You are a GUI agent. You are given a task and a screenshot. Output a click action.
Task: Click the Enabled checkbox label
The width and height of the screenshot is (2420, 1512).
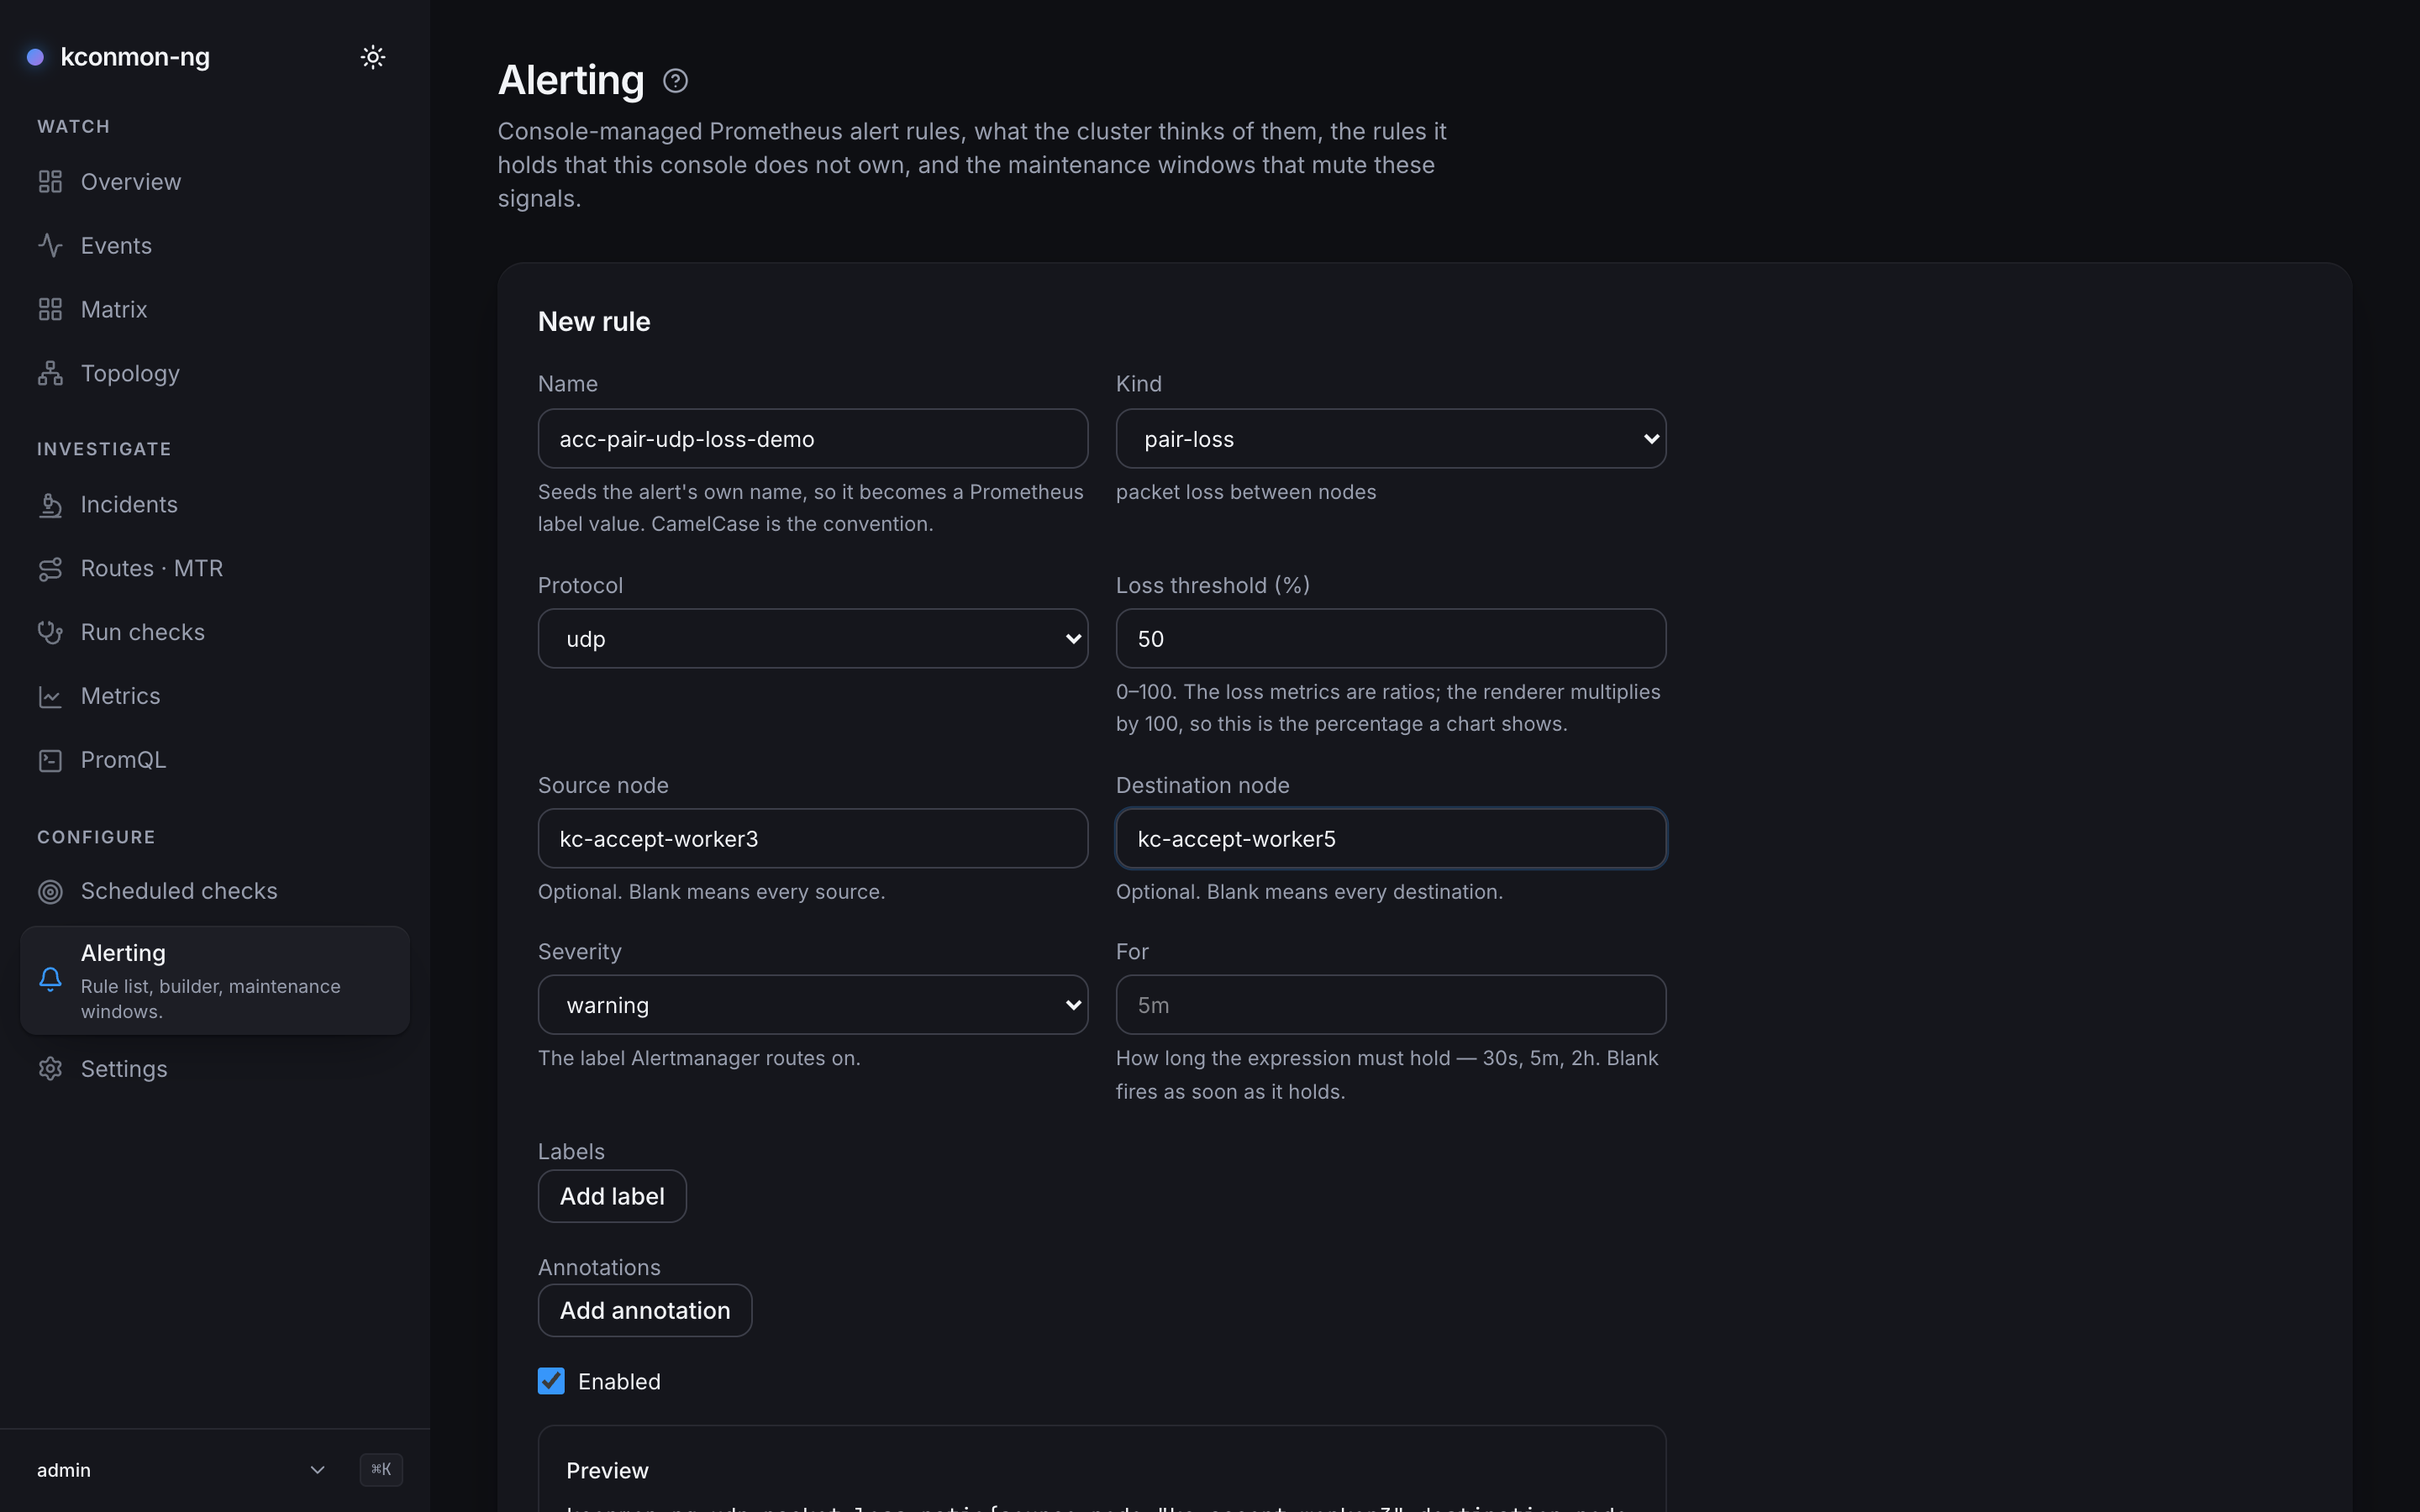619,1382
